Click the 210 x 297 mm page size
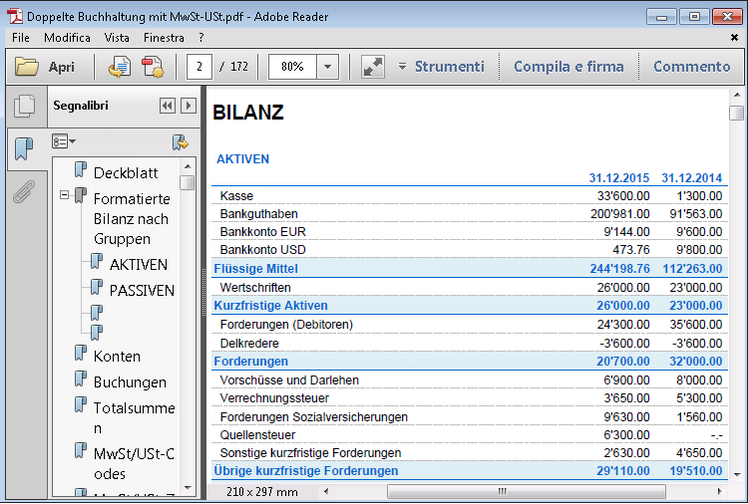Image resolution: width=748 pixels, height=504 pixels. coord(262,492)
